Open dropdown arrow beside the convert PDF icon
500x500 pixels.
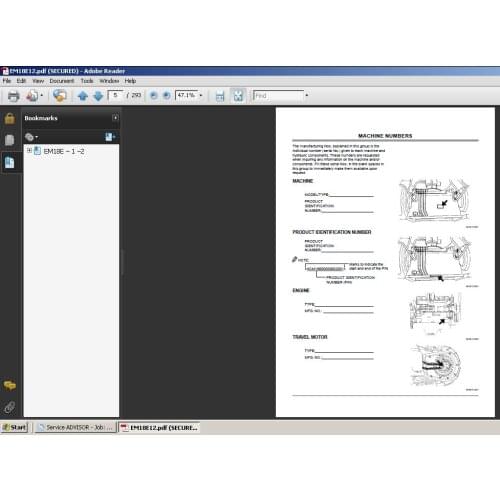coord(42,96)
